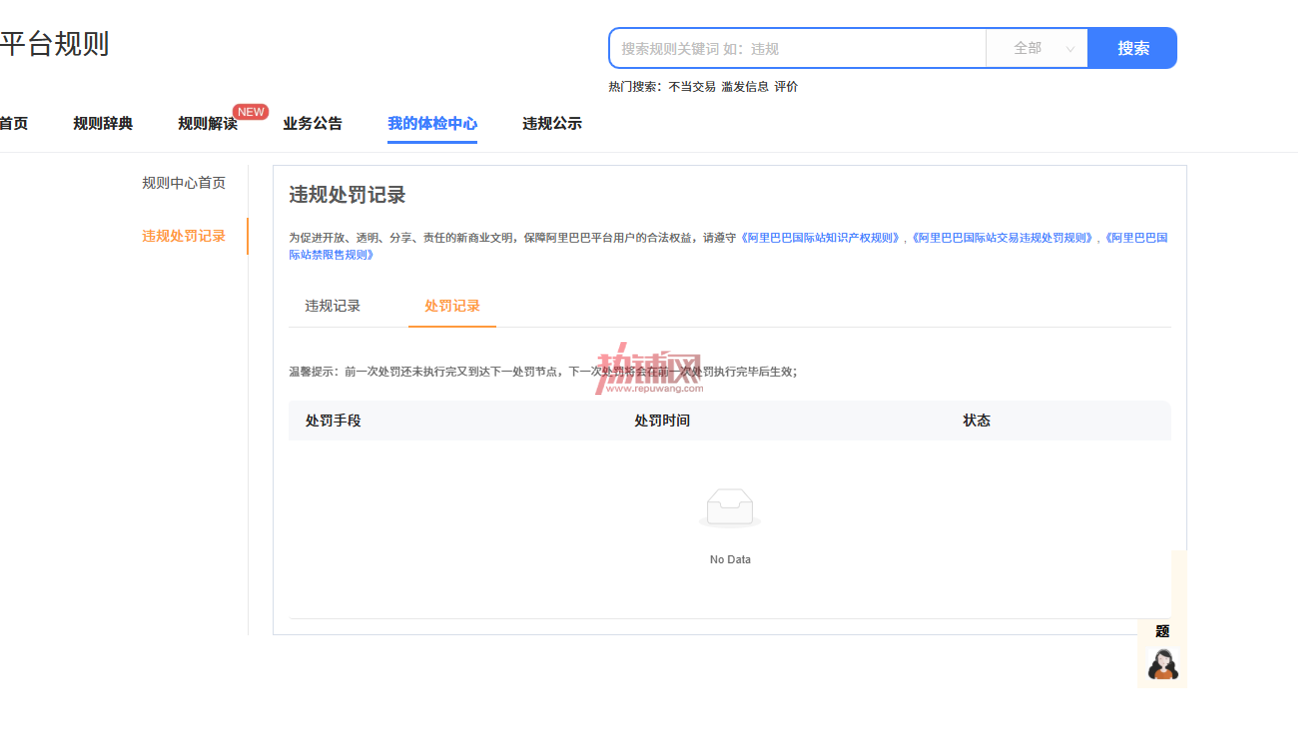Switch to the 违规记录 tab
1298x738 pixels.
[333, 306]
